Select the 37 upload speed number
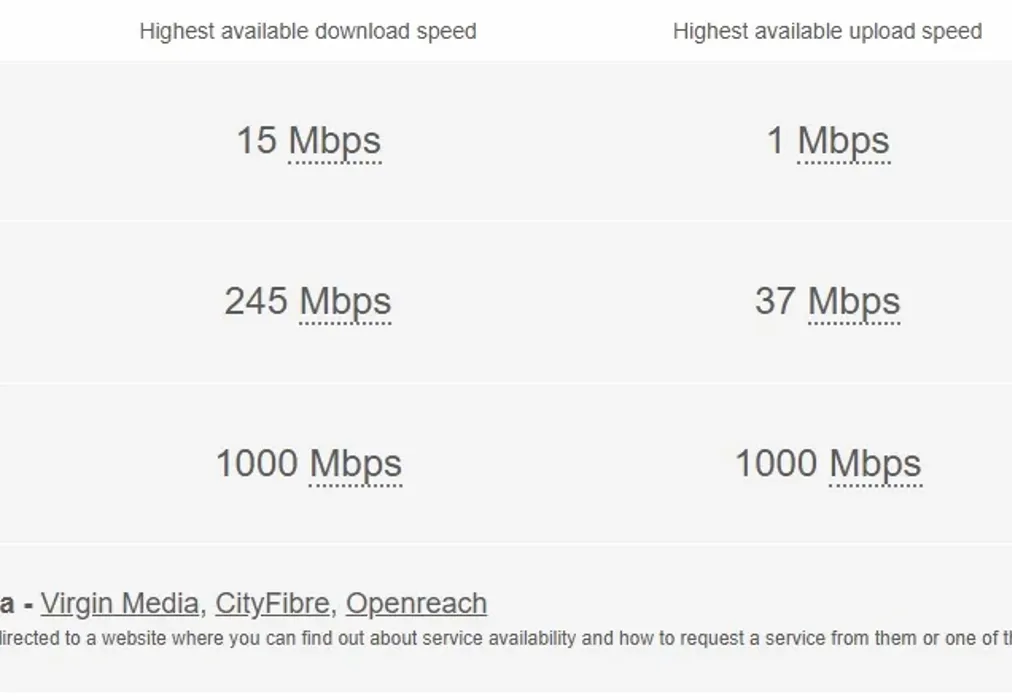The image size is (1012, 700). (x=775, y=302)
